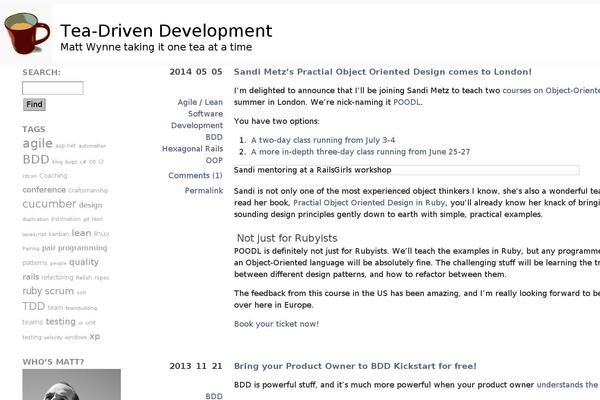Click the kanban tag

[59, 234]
